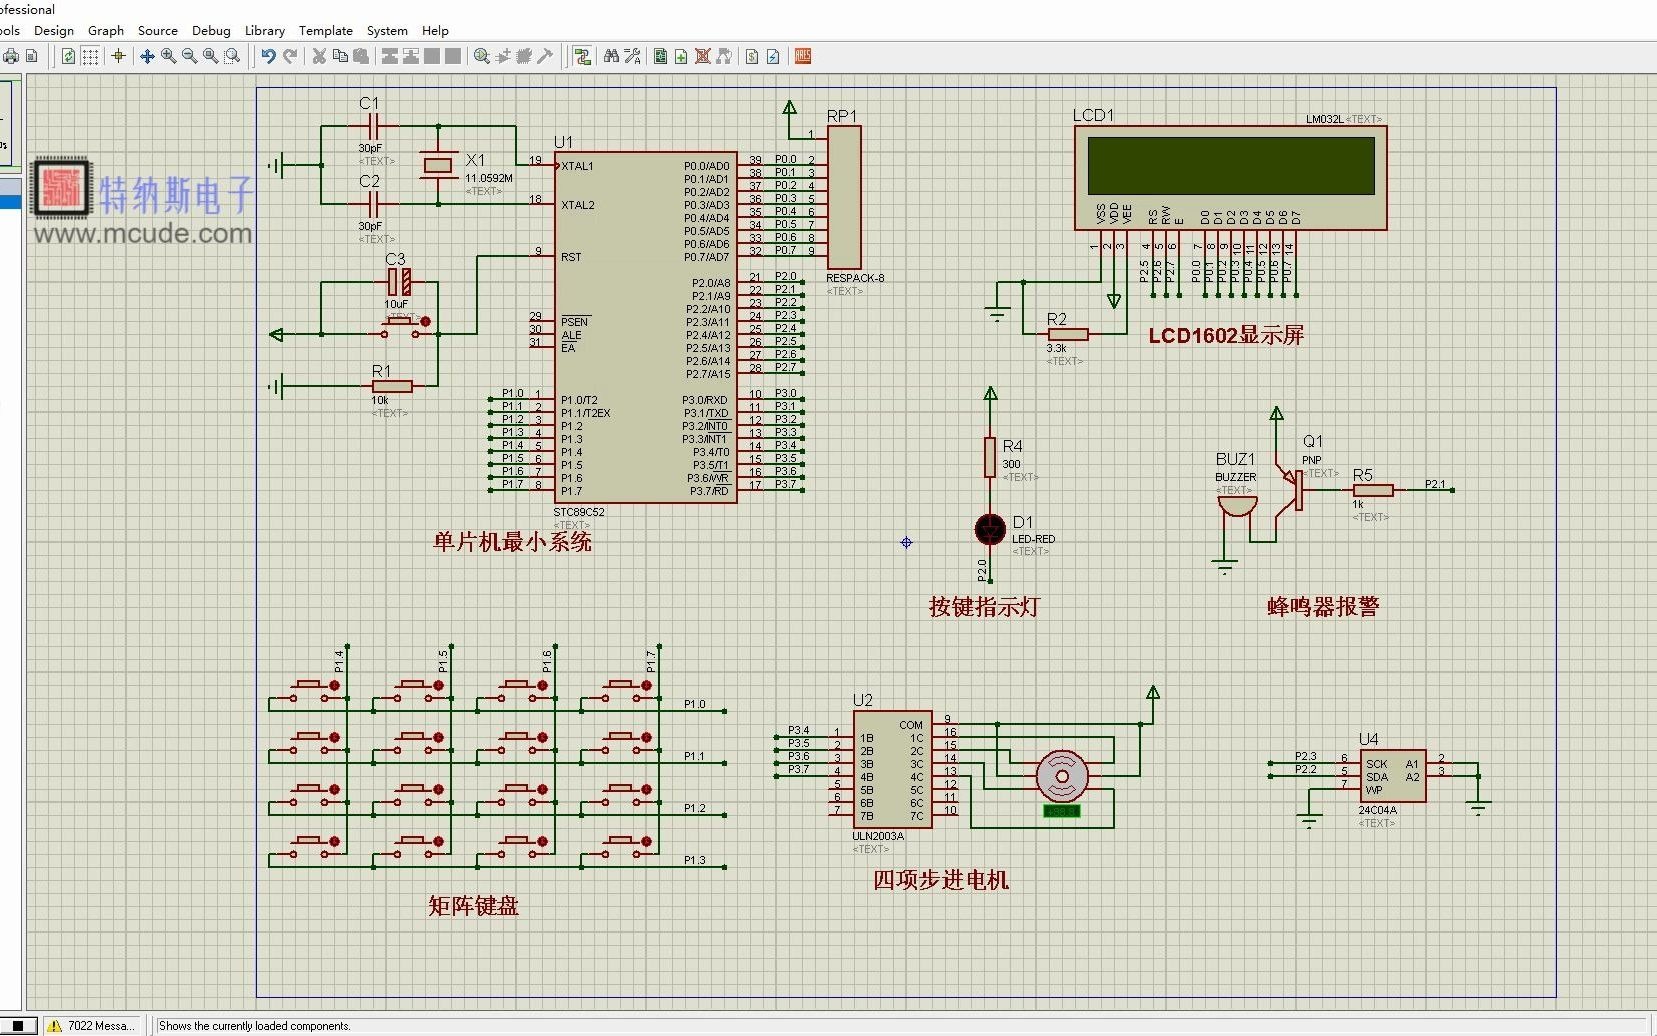The image size is (1657, 1036).
Task: Click the zoom out magnifier
Action: pos(189,57)
